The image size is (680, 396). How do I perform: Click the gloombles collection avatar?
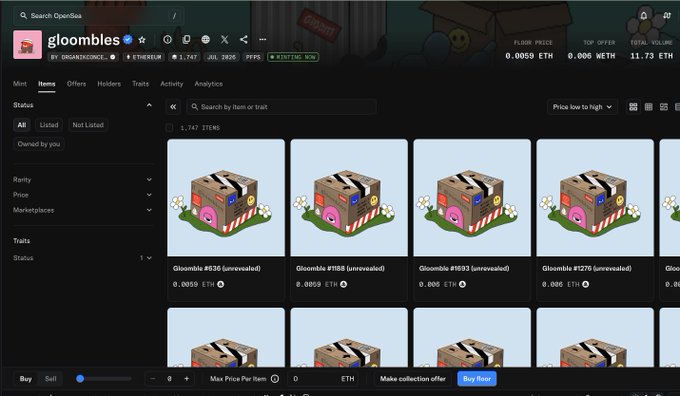27,44
